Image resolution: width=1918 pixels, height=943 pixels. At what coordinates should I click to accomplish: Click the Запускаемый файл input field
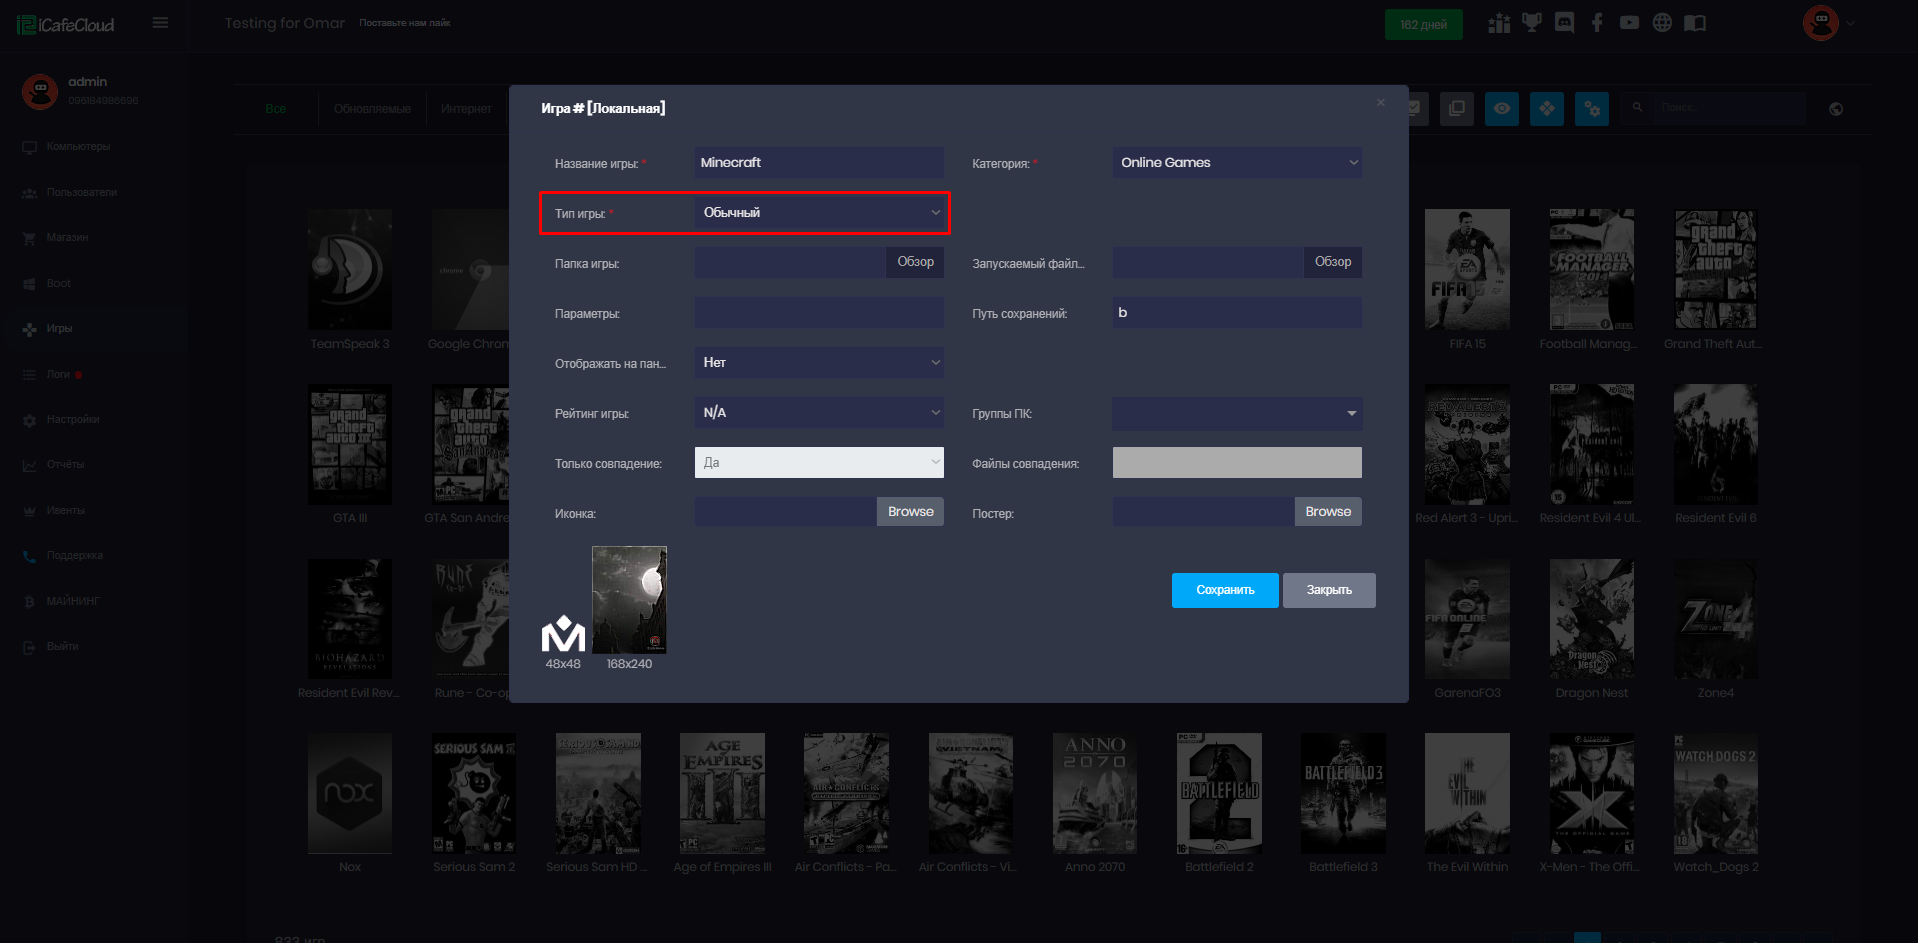pos(1208,262)
